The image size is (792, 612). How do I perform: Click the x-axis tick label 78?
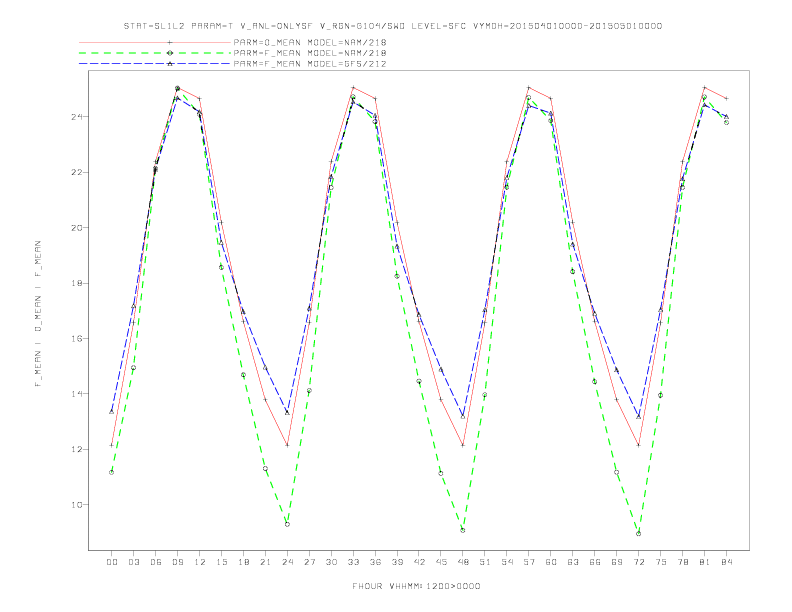(682, 562)
